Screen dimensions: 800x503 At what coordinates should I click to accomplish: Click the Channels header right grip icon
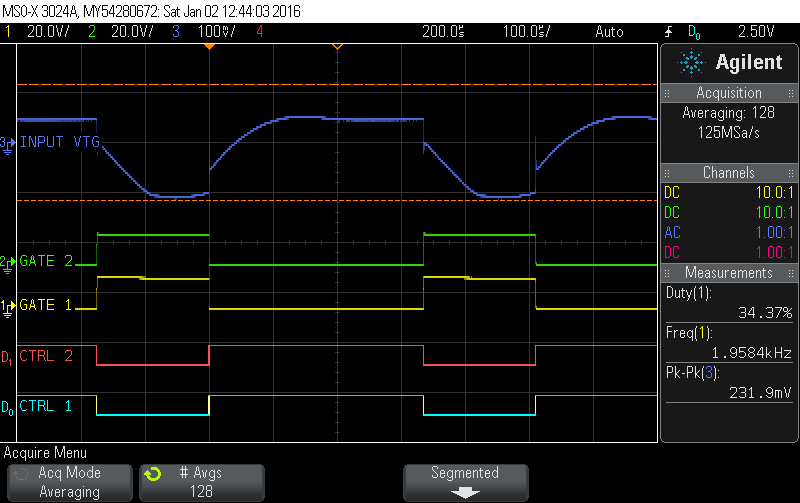point(791,173)
